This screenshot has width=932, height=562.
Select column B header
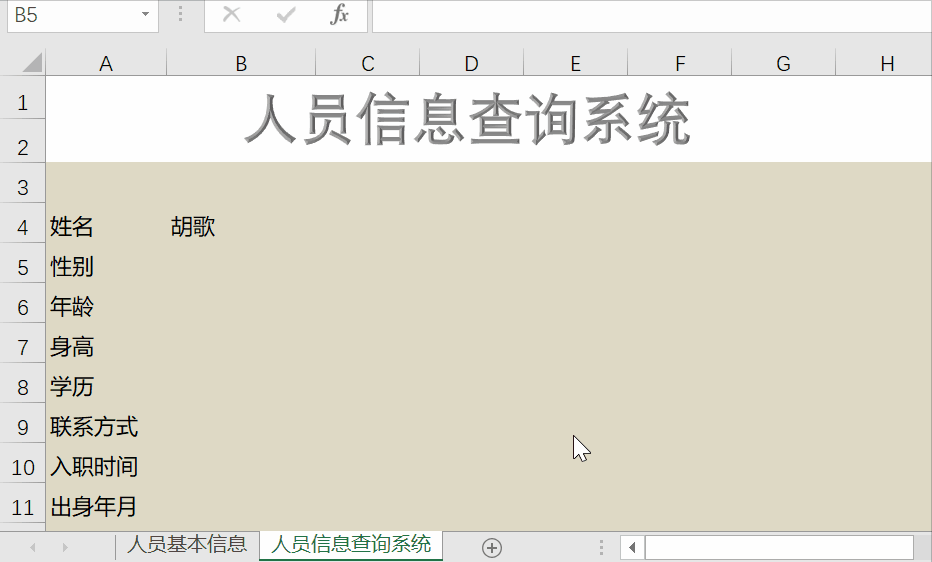click(x=241, y=63)
